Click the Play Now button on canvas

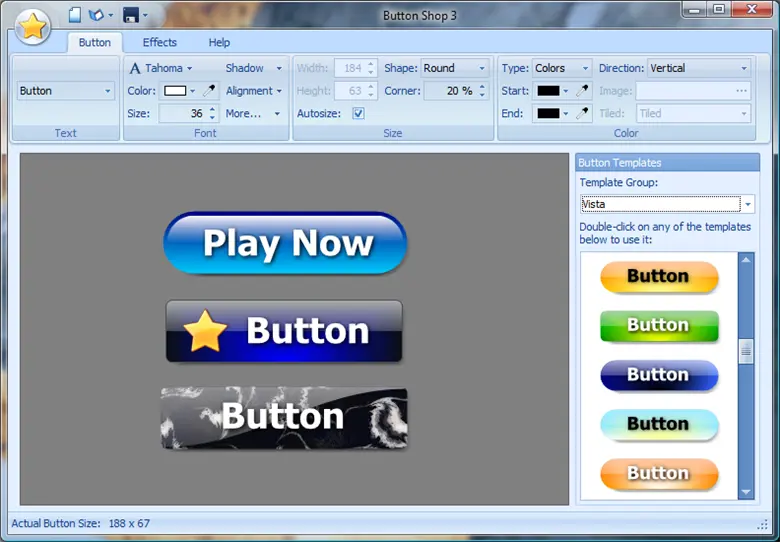pyautogui.click(x=285, y=243)
